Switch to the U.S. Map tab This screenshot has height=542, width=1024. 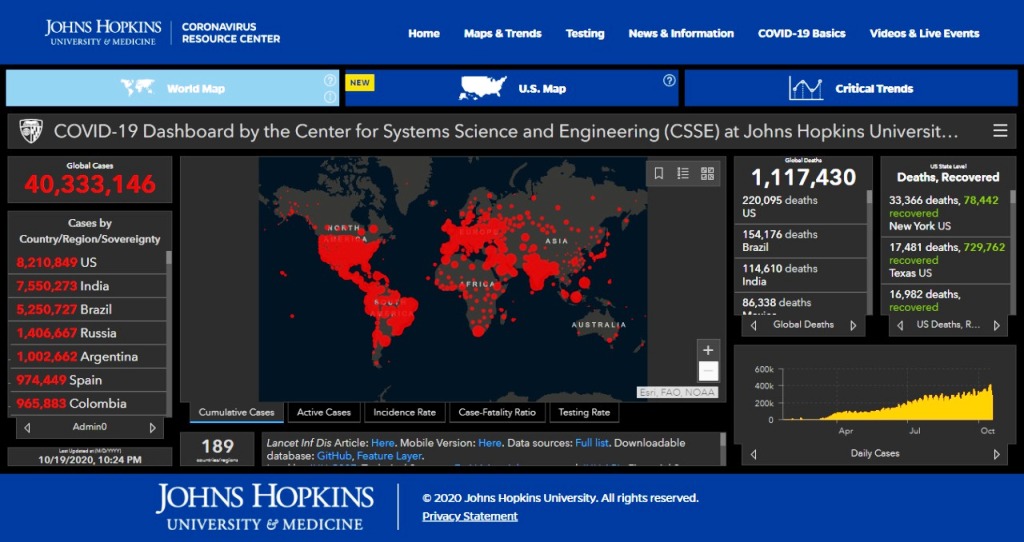click(512, 88)
